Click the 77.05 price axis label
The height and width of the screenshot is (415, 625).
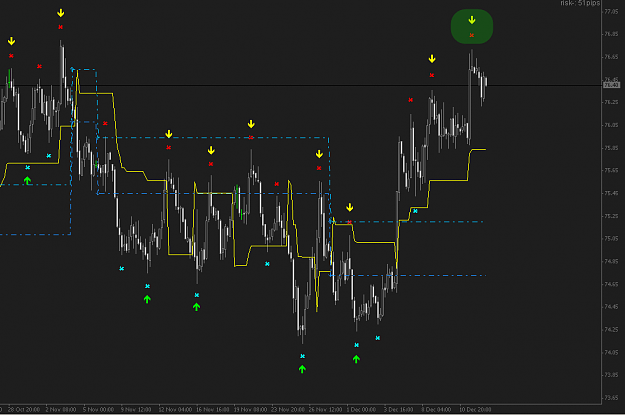pos(611,12)
